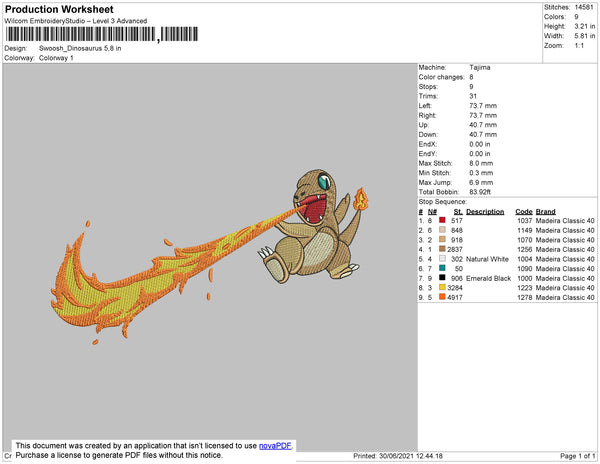This screenshot has width=600, height=464.
Task: Click the Width value 5.81 in
Action: click(585, 36)
